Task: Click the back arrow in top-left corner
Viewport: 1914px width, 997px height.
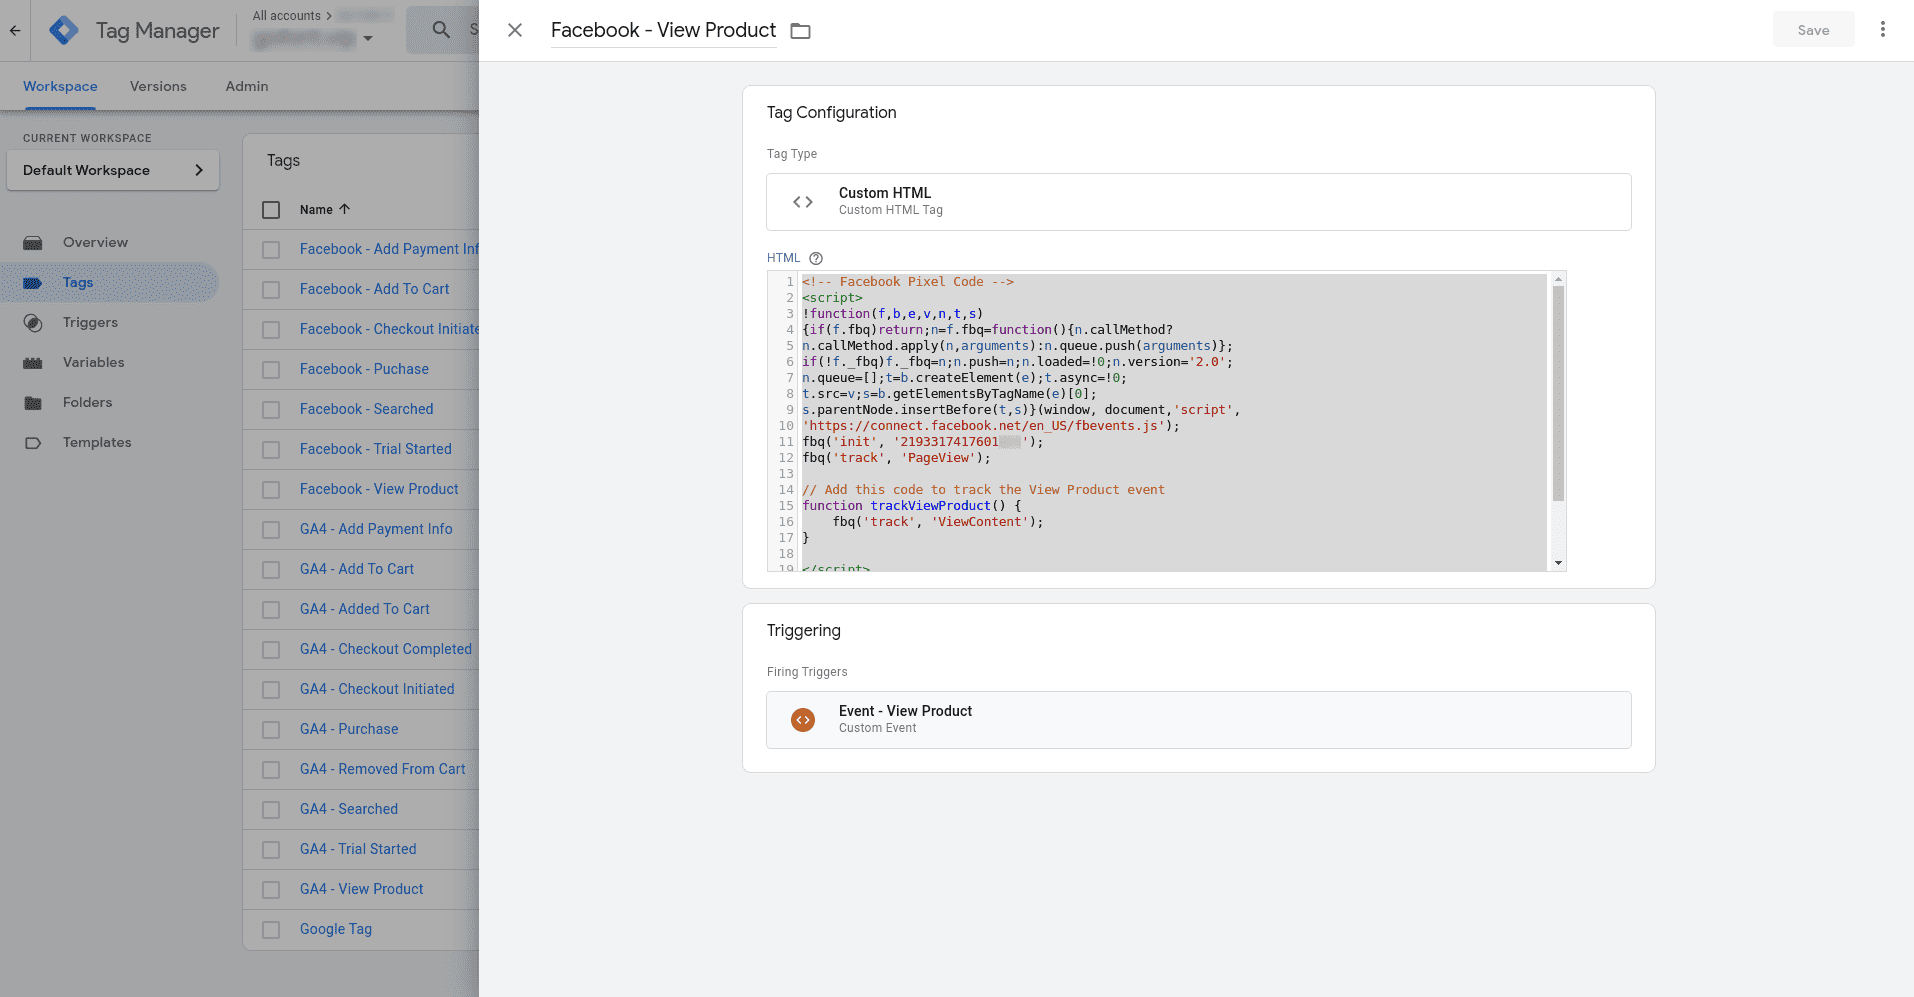Action: (x=15, y=30)
